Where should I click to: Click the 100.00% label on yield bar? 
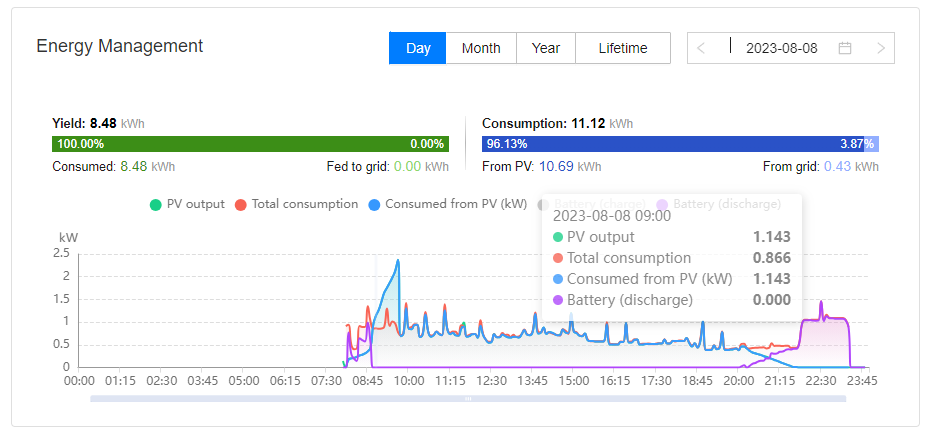pos(81,144)
